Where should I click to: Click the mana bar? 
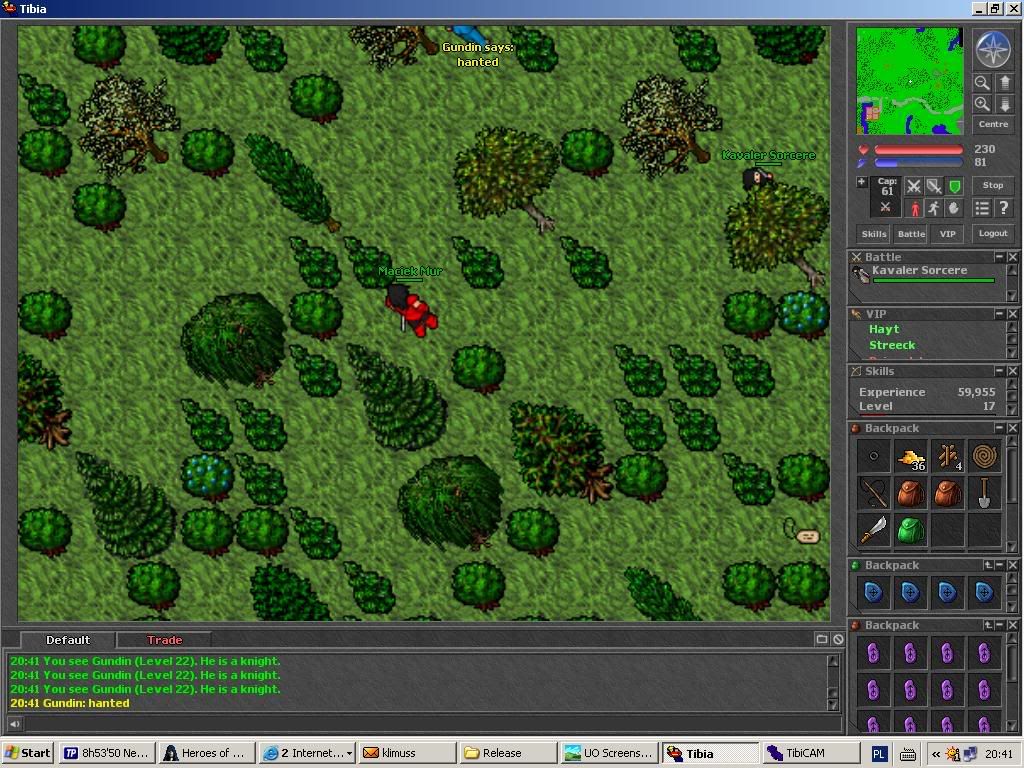[x=919, y=163]
